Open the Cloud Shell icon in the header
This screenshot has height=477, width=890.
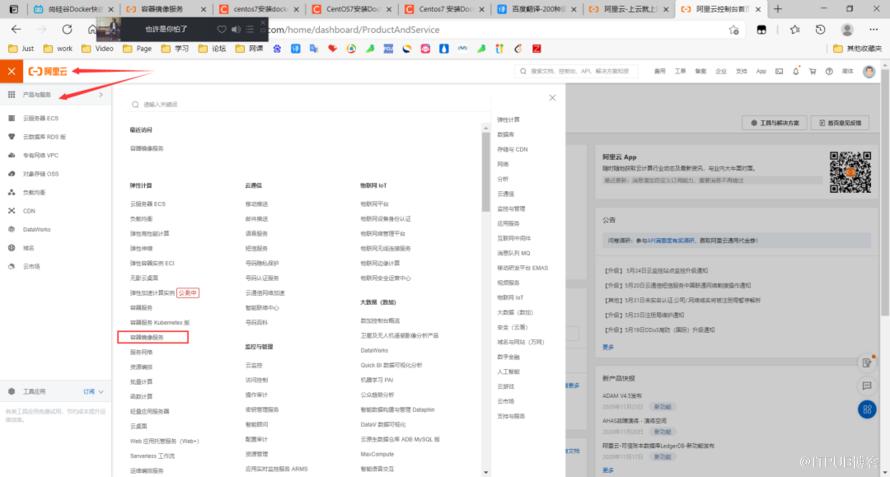[779, 72]
